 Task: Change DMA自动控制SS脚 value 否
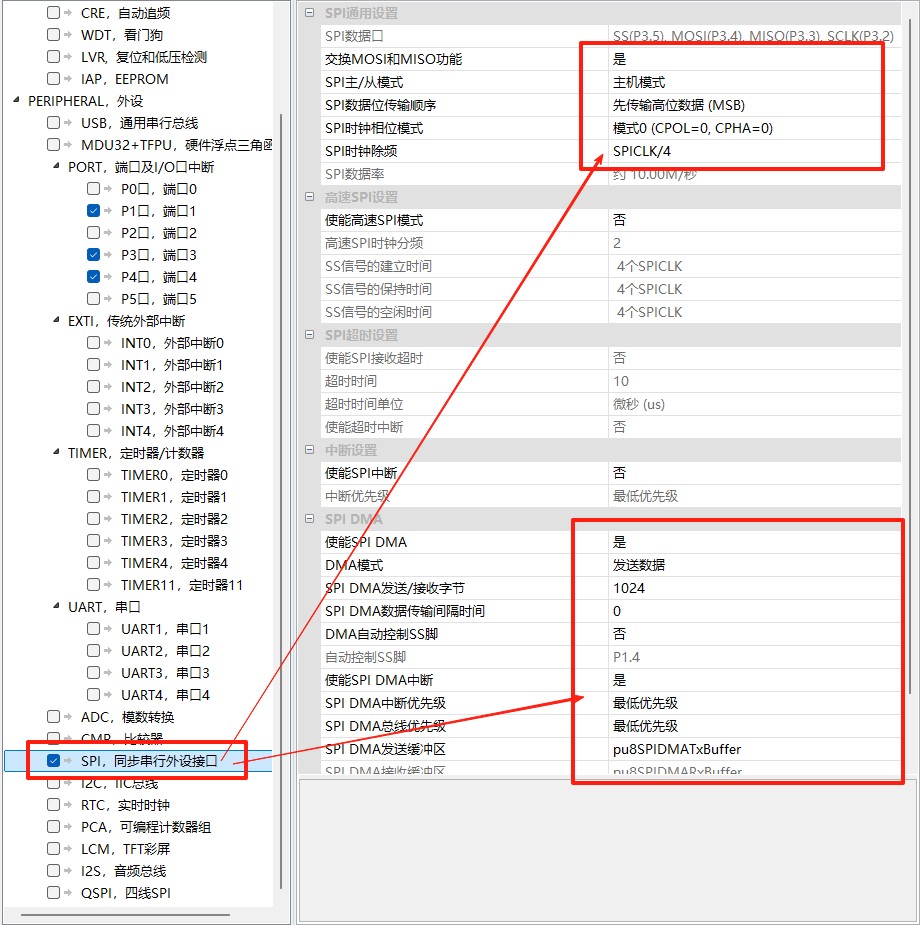click(754, 634)
